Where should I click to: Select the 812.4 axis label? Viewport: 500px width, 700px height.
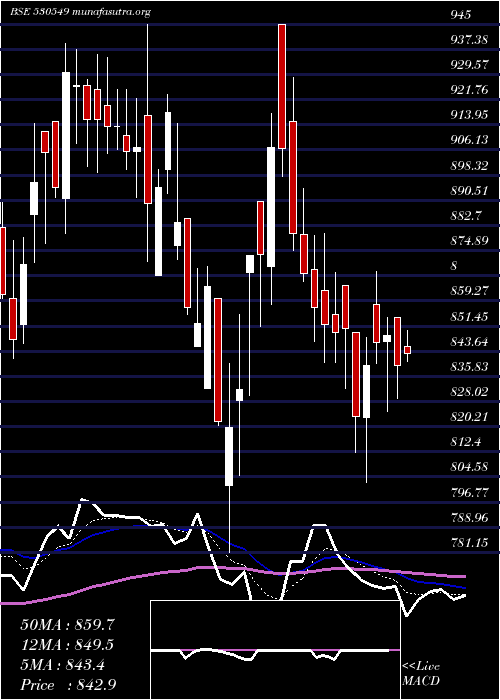click(x=466, y=442)
